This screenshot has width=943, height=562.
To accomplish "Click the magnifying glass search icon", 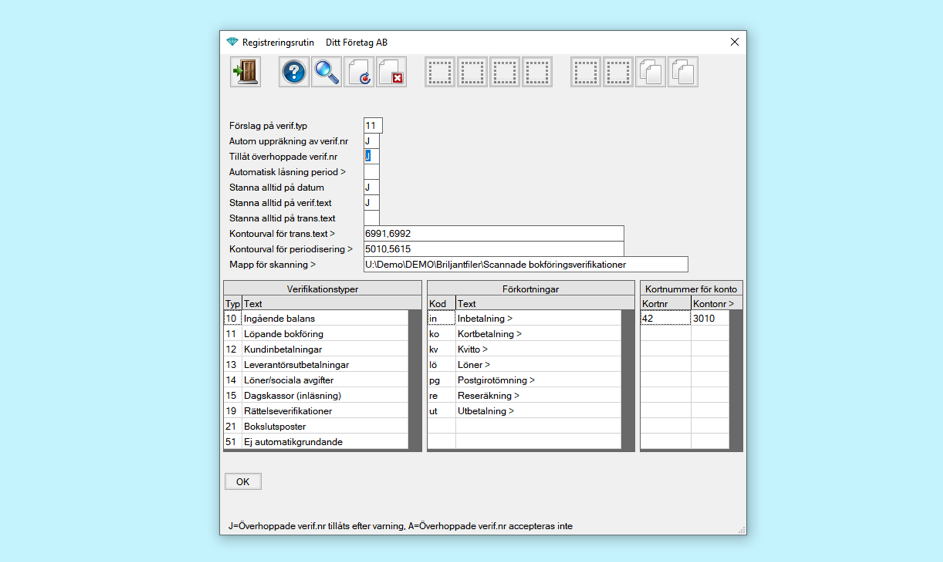I will tap(327, 72).
